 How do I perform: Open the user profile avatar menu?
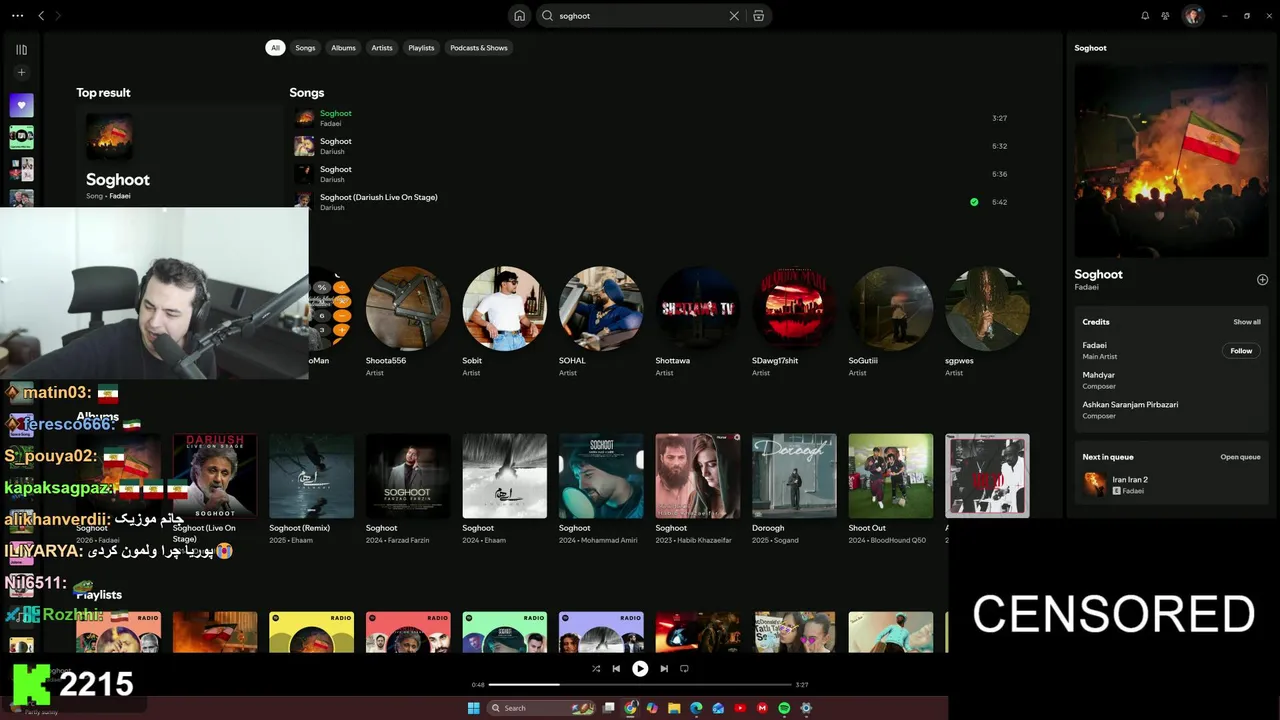[1192, 16]
